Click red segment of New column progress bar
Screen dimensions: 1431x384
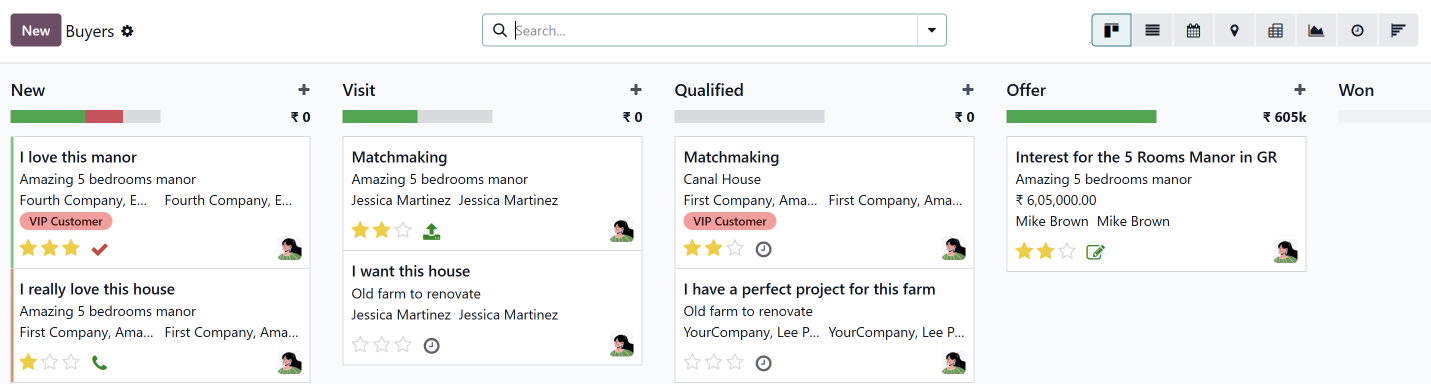104,116
